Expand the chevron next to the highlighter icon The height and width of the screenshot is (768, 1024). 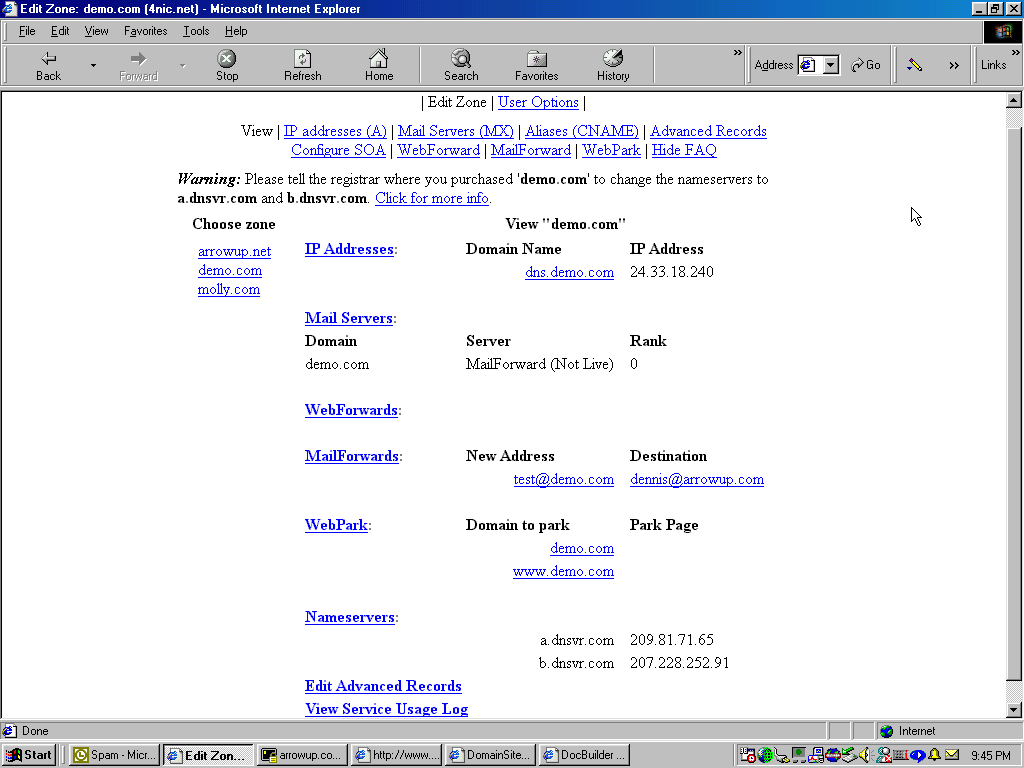coord(954,65)
